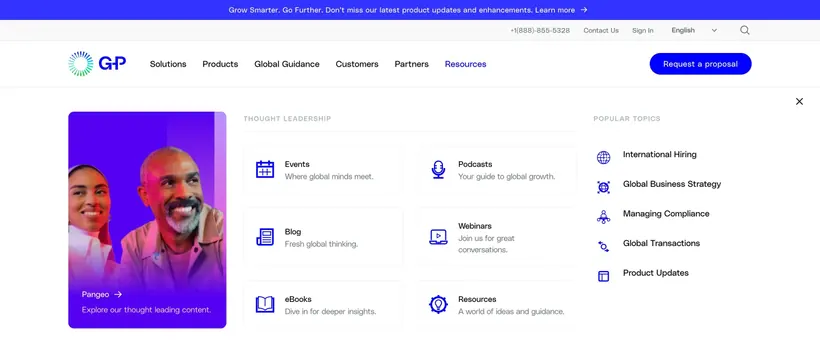Click the arrow next to Pangeo

click(x=118, y=295)
